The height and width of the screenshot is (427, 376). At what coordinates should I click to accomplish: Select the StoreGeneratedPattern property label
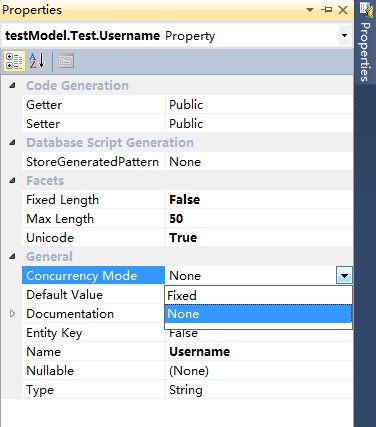[92, 162]
